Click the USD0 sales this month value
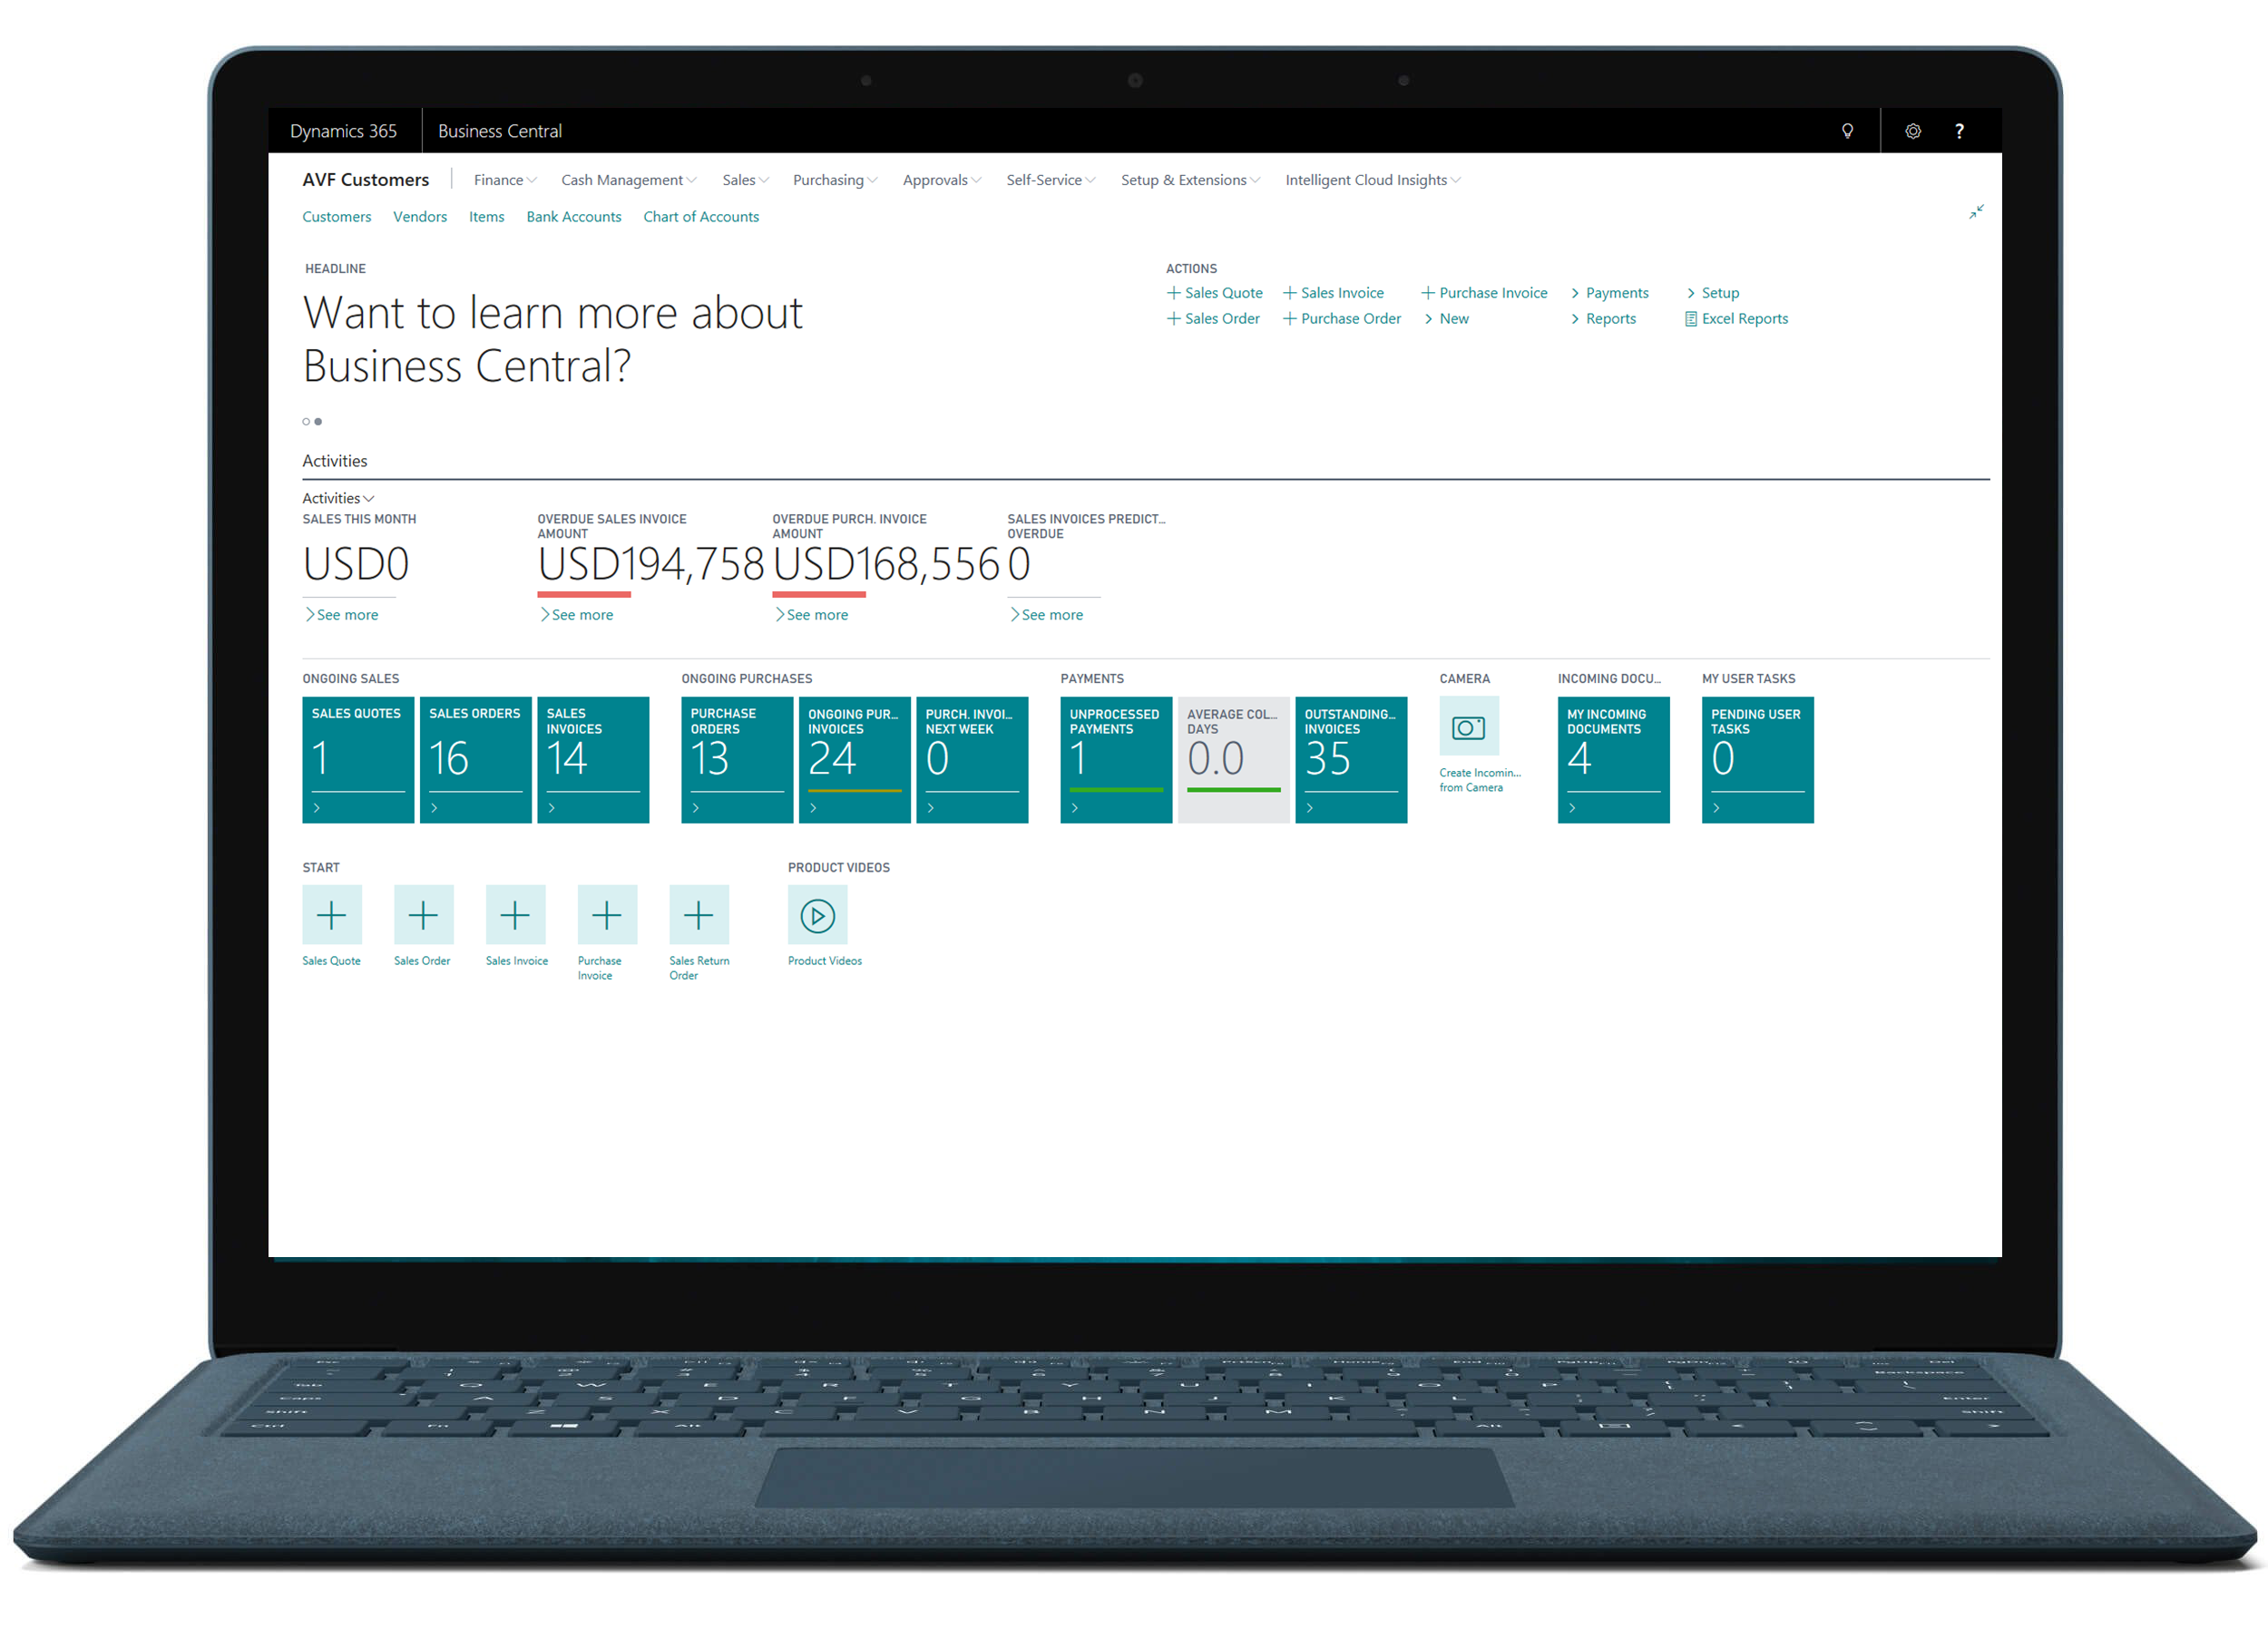The image size is (2268, 1648). 356,565
